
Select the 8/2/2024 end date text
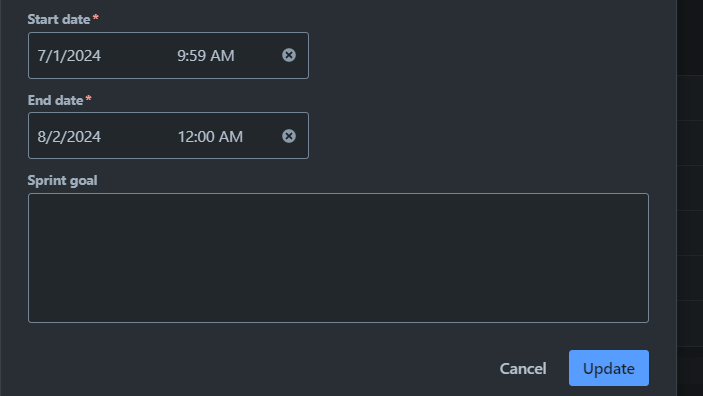[69, 136]
